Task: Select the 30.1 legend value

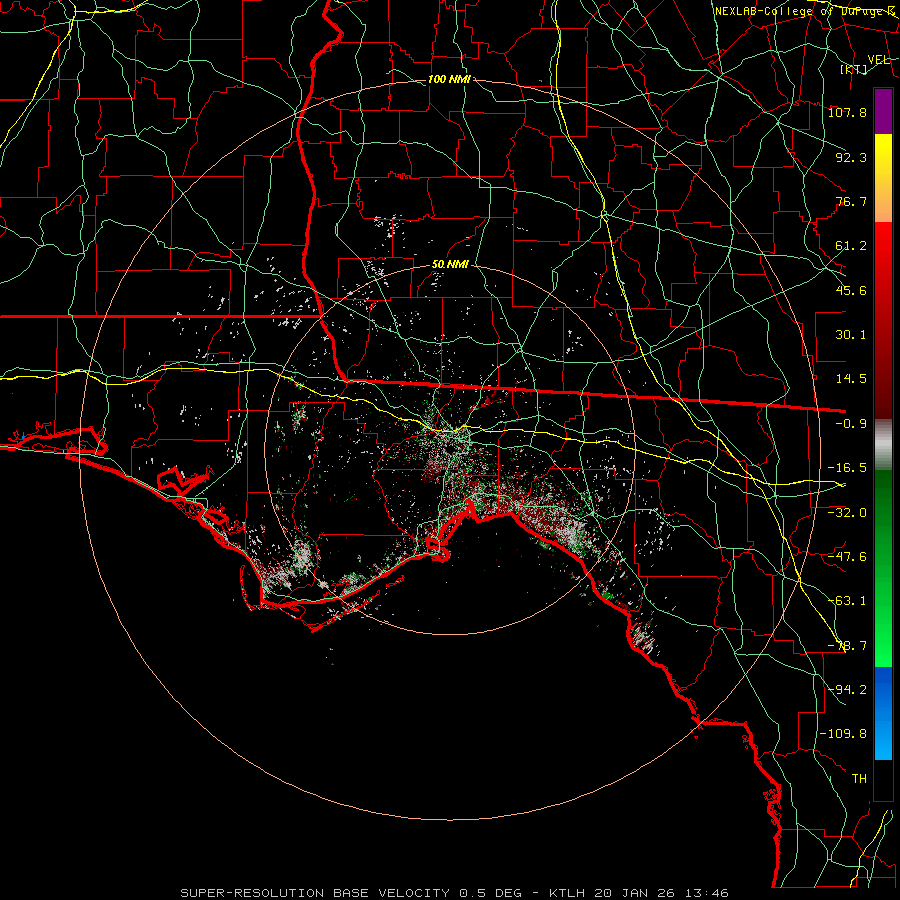Action: click(x=851, y=334)
